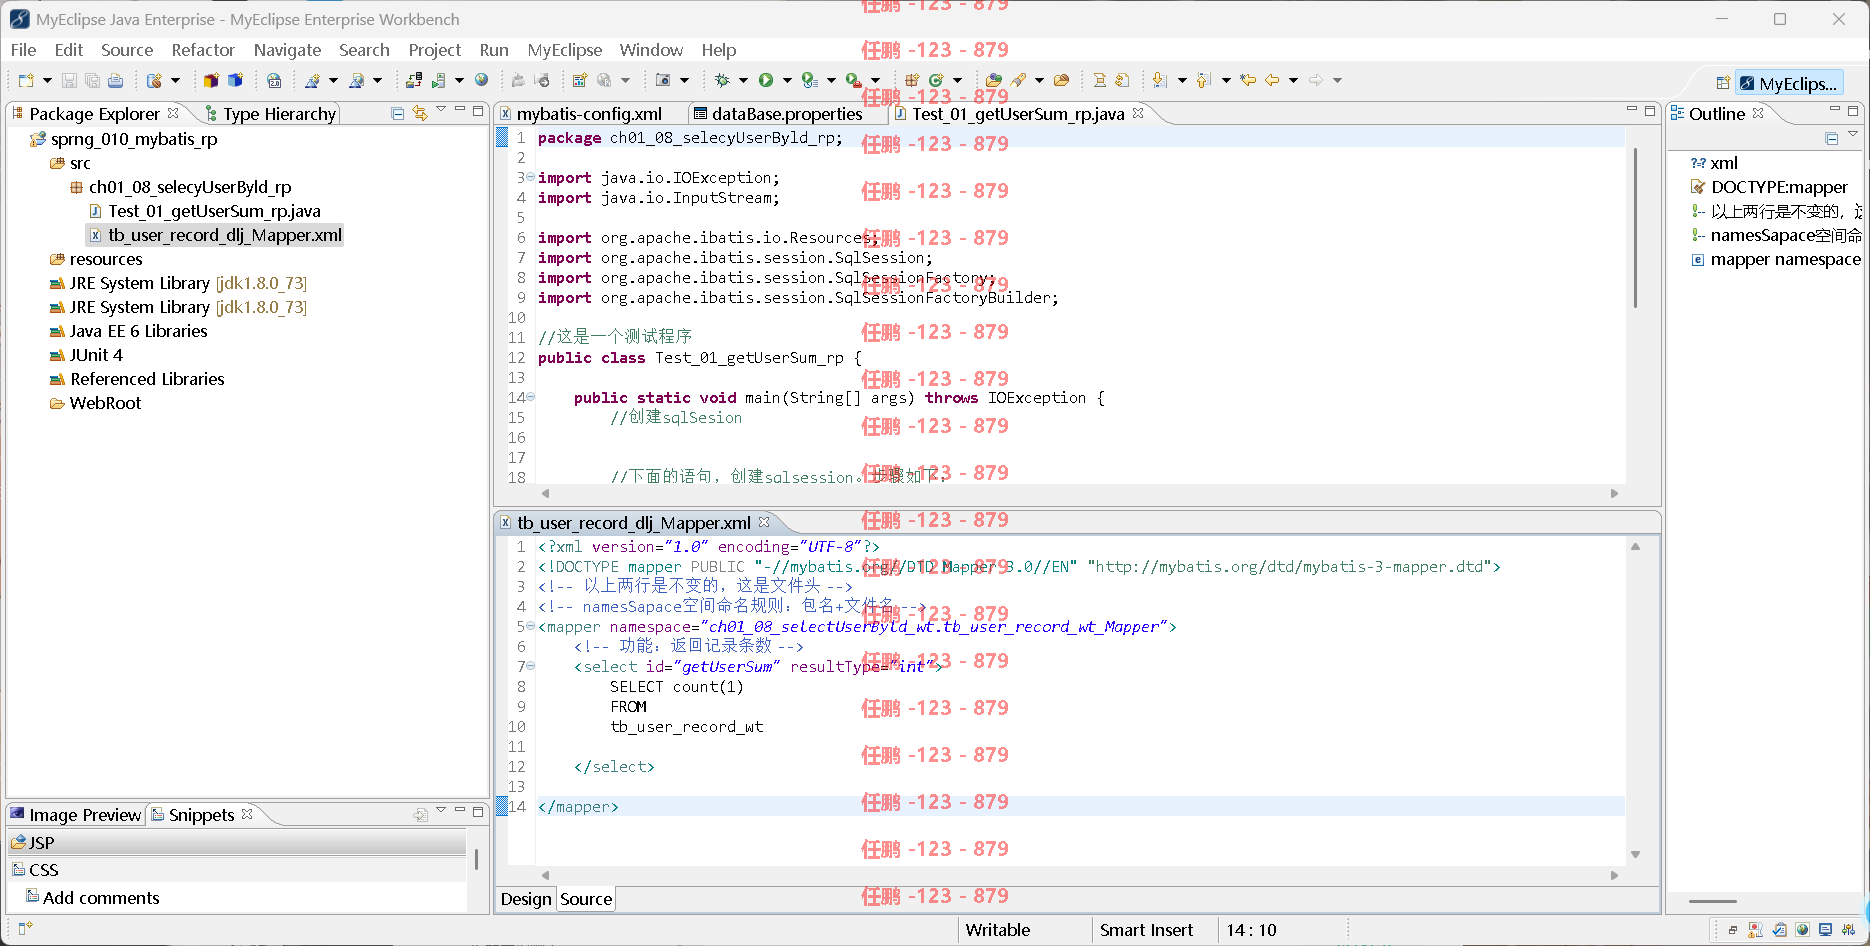
Task: Click the Next Annotation arrow icon
Action: pos(1160,80)
